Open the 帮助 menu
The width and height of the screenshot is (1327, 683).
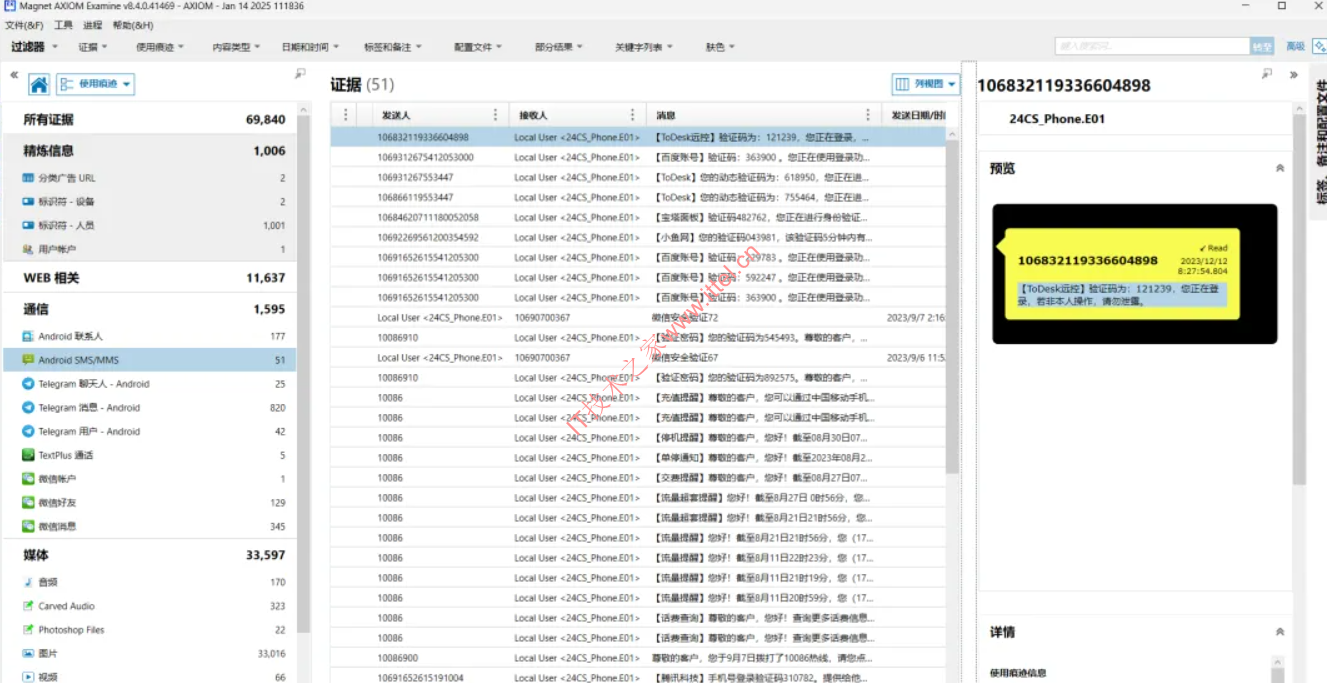pos(133,25)
